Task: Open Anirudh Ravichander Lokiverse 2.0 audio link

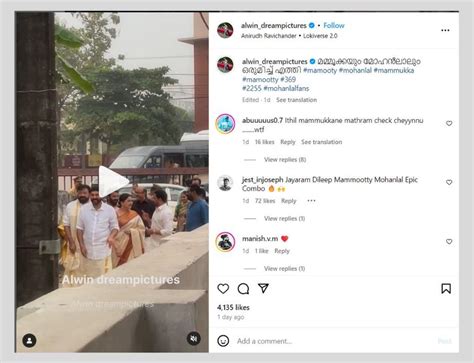Action: click(289, 36)
